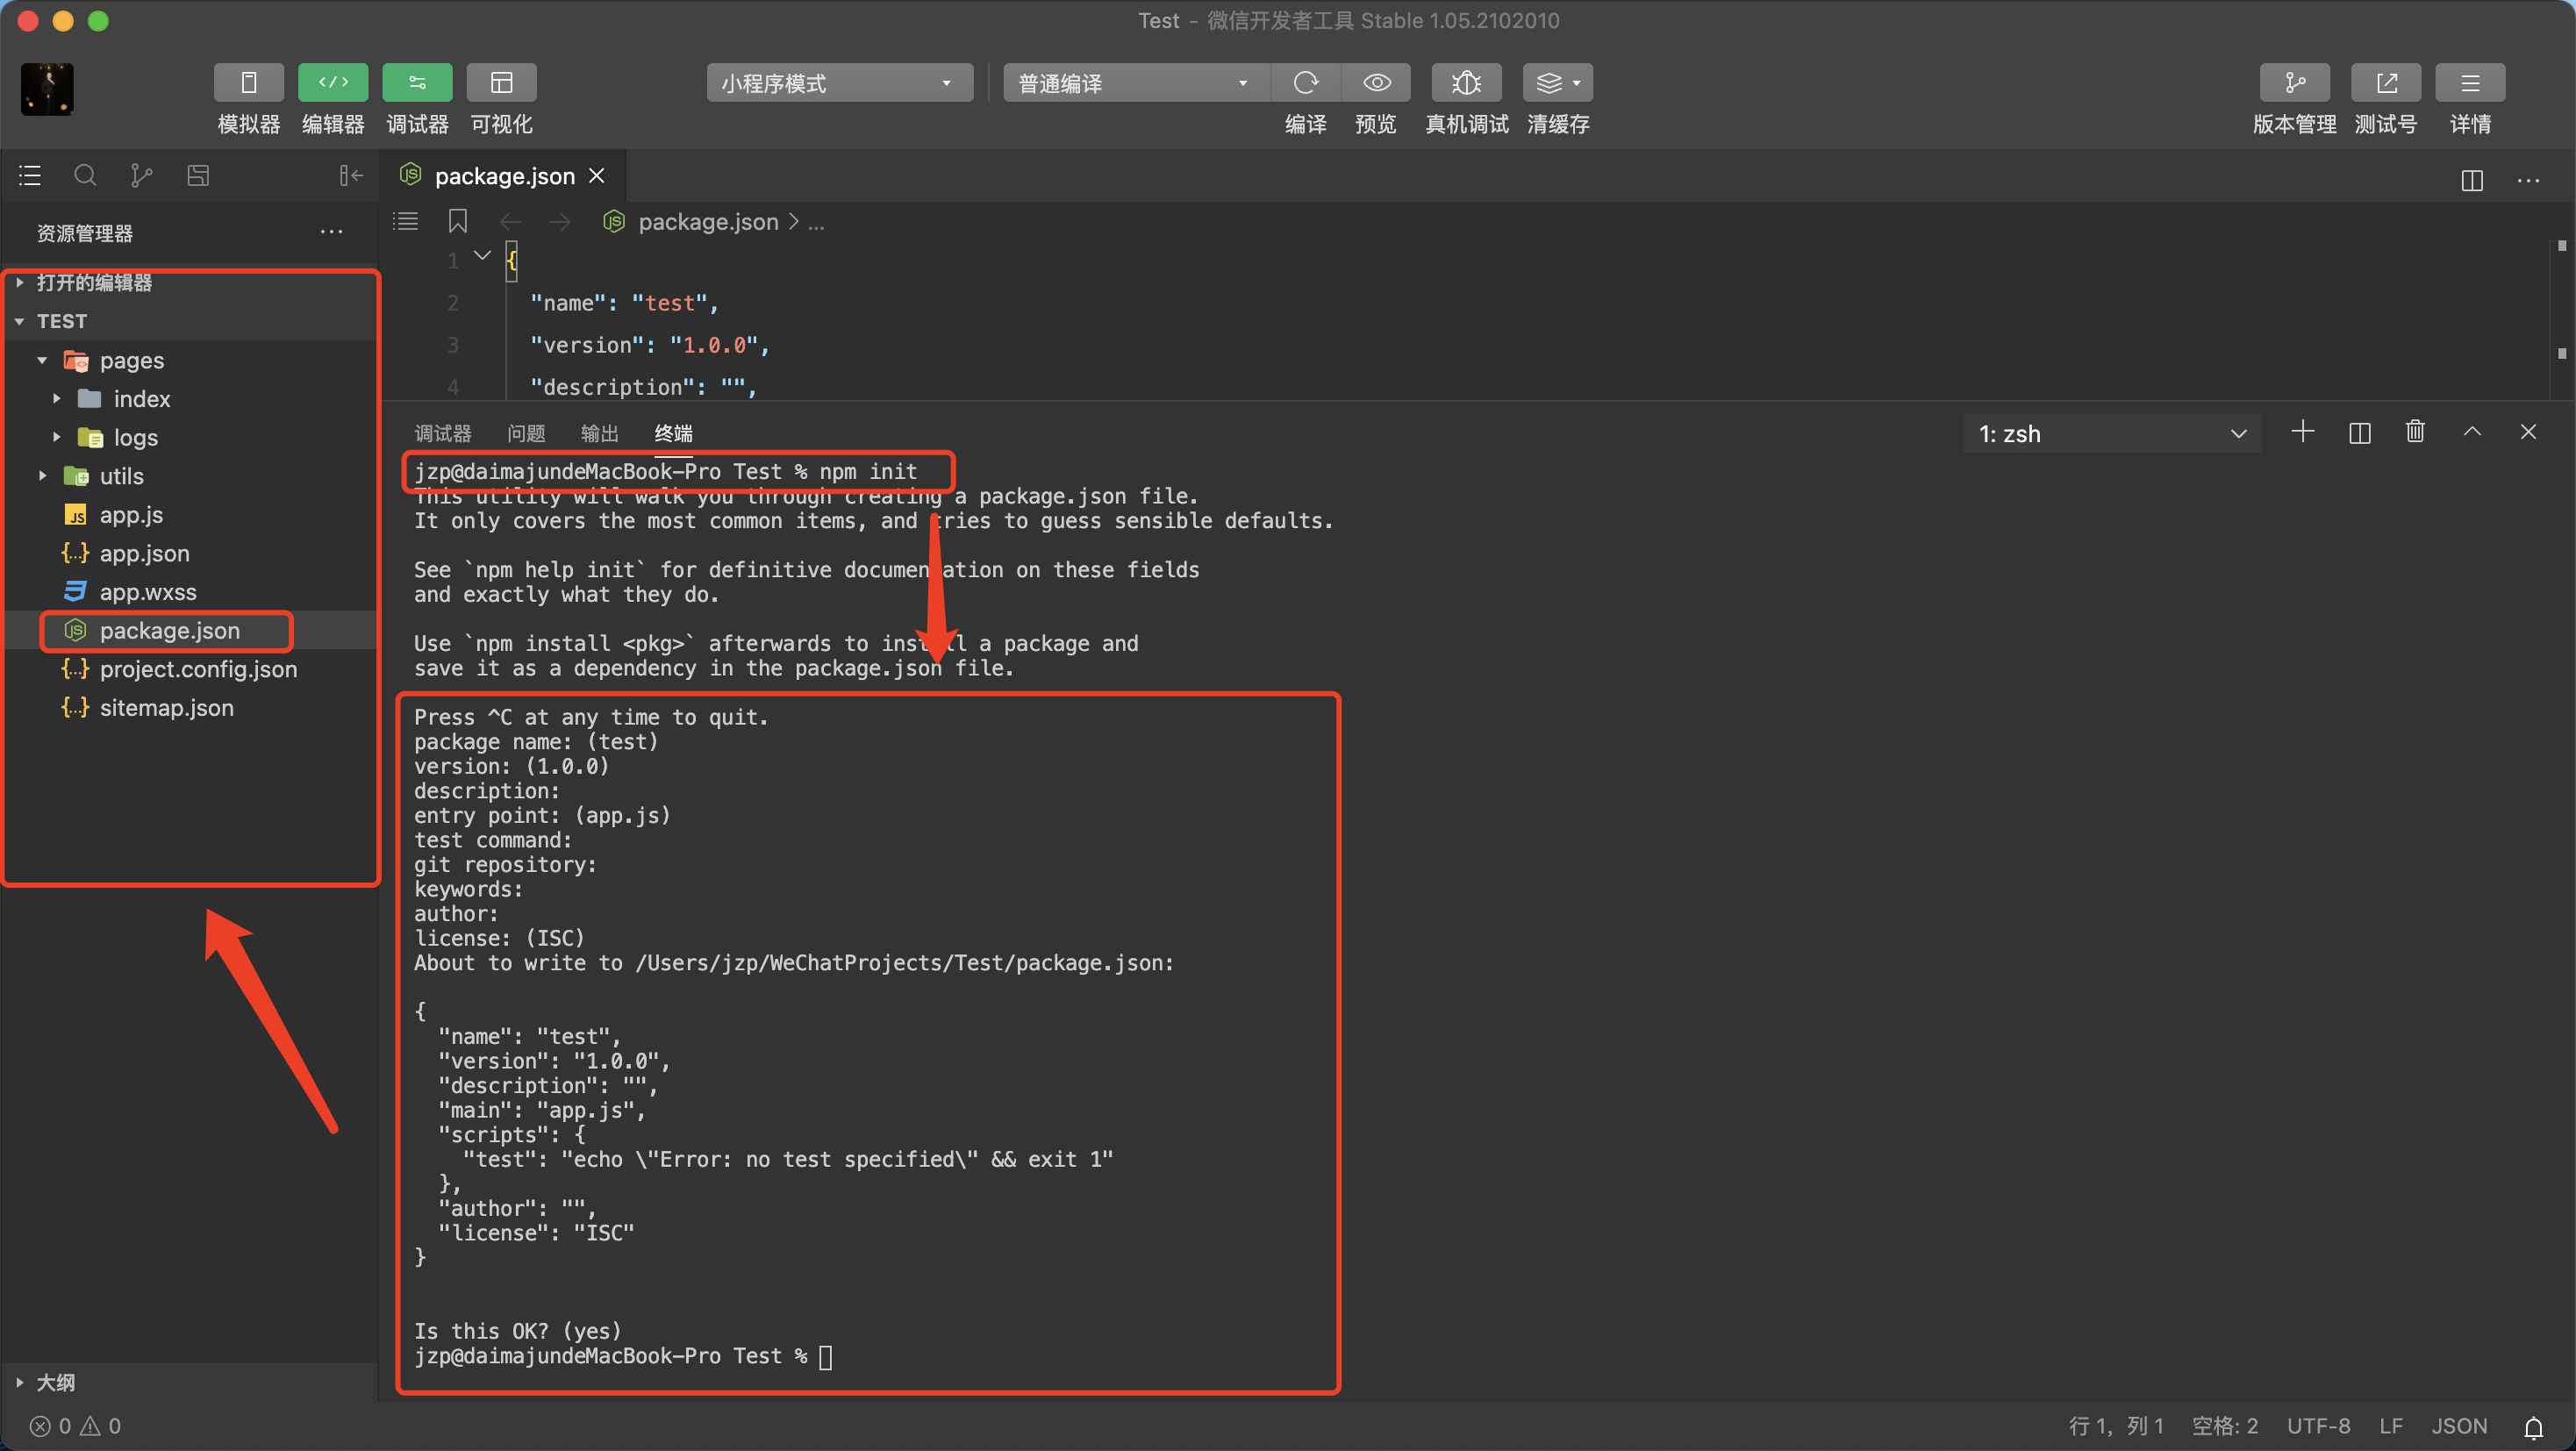Image resolution: width=2576 pixels, height=1451 pixels.
Task: Click the errors and warnings status indicator
Action: [76, 1426]
